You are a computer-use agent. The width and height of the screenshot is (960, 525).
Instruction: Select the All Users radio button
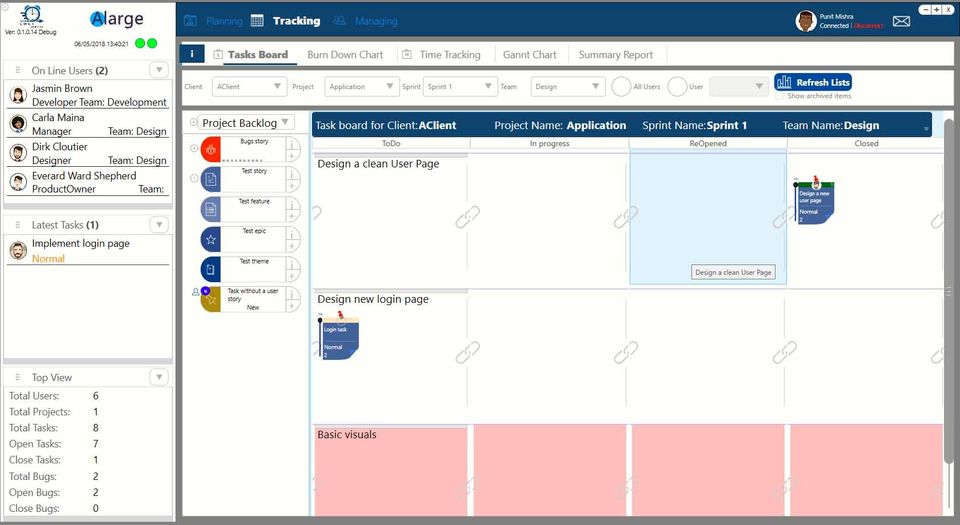point(621,86)
